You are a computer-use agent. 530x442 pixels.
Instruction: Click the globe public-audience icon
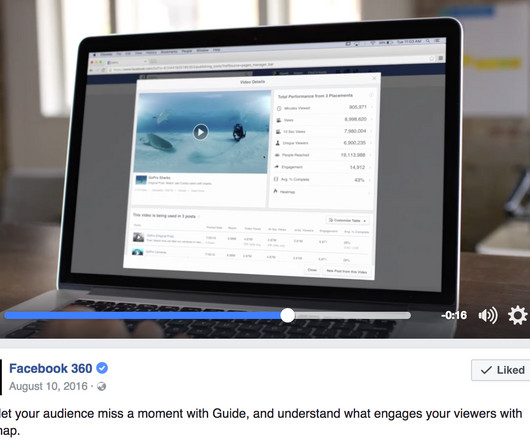click(101, 386)
